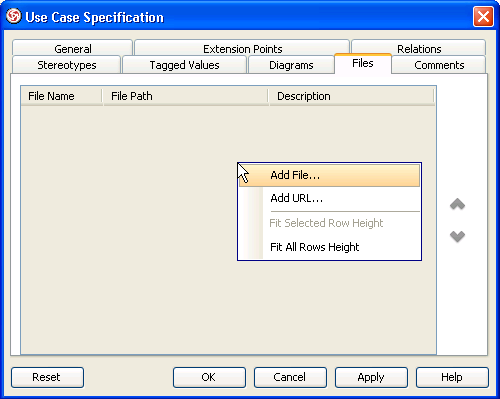Click the Description column header
This screenshot has height=399, width=500.
coord(352,96)
